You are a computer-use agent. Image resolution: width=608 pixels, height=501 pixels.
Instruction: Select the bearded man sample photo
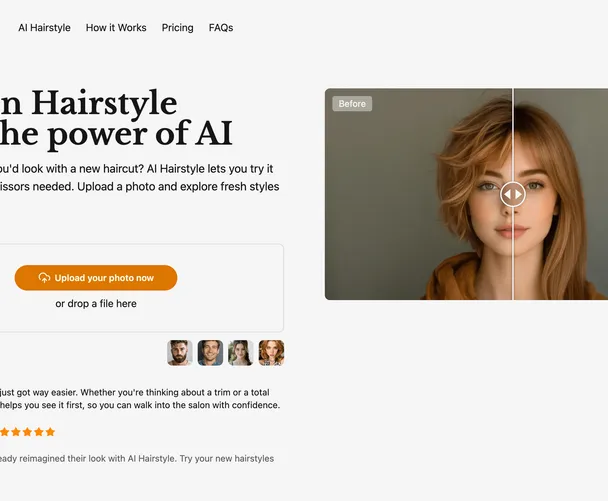[x=180, y=353]
